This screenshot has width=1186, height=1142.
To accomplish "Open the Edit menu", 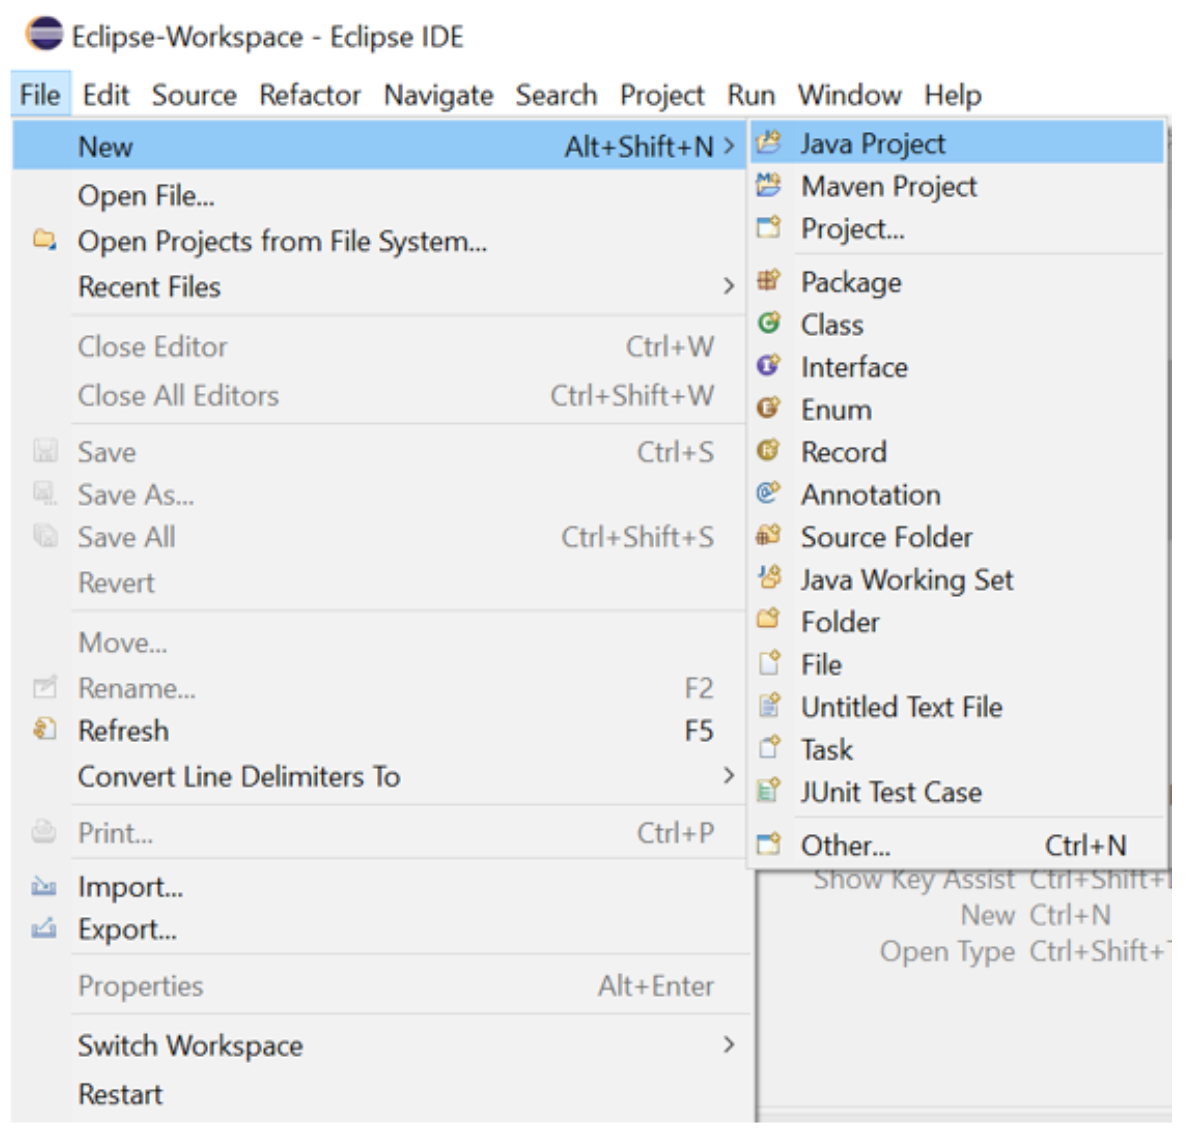I will 106,95.
